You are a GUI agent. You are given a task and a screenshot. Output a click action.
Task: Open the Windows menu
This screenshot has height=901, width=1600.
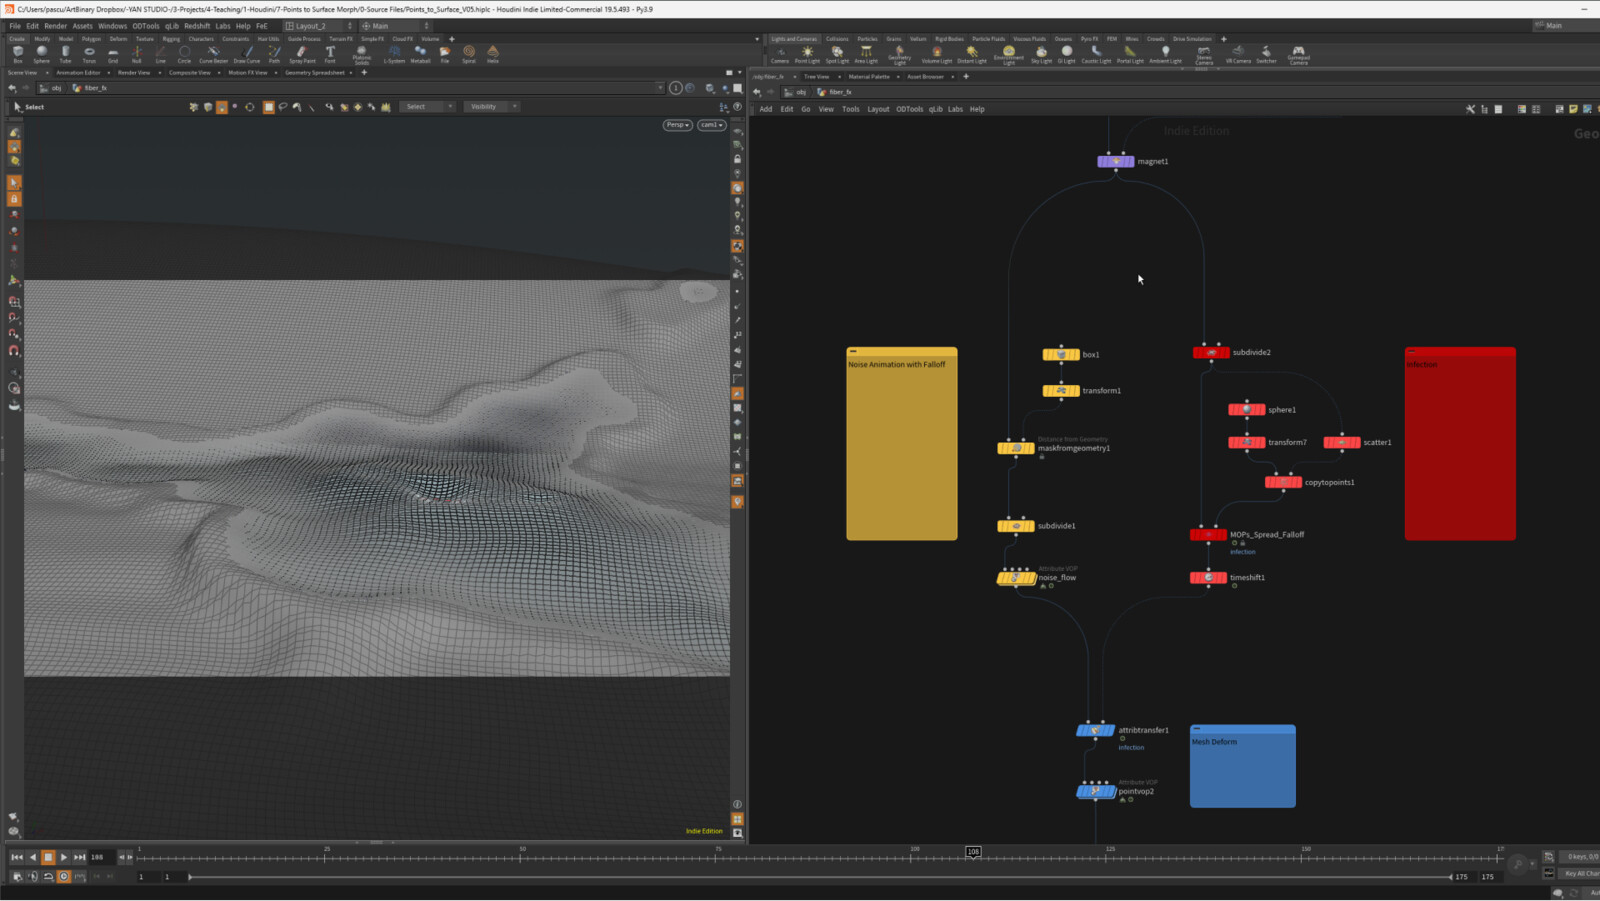point(112,26)
